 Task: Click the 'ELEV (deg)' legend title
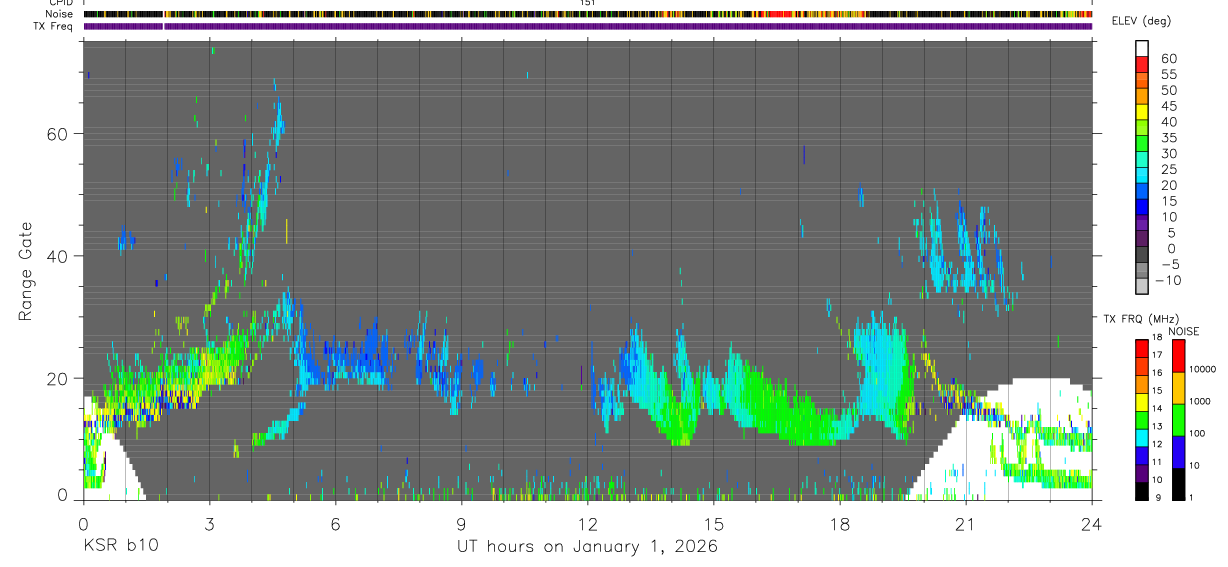pos(1141,21)
